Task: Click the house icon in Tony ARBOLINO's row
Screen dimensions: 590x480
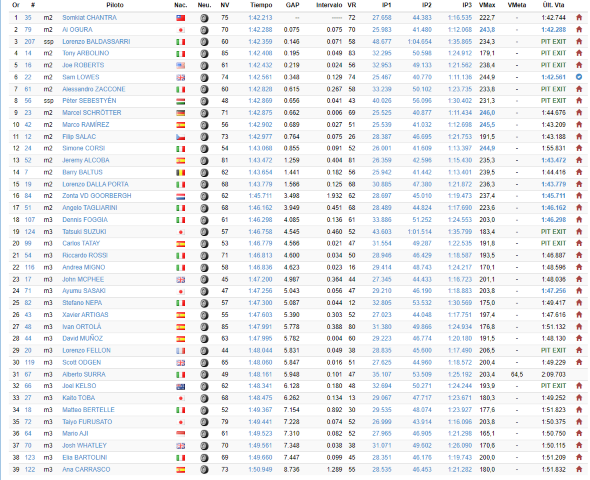Action: 579,53
